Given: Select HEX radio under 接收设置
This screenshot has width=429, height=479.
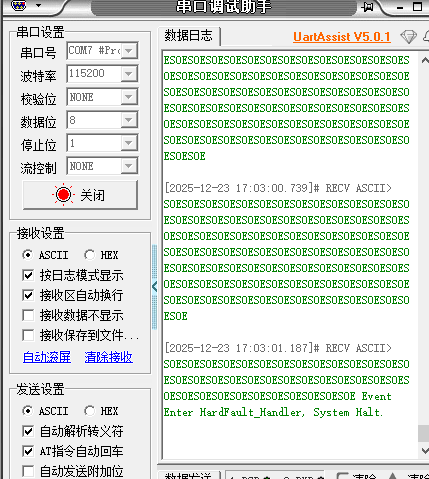Looking at the screenshot, I should (89, 255).
